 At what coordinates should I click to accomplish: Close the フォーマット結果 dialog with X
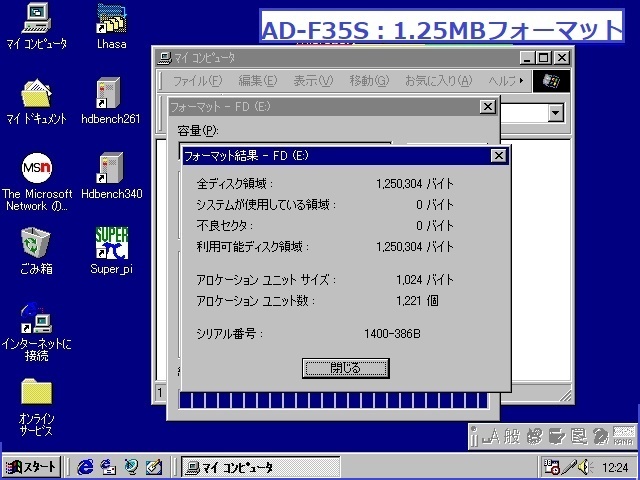click(x=498, y=156)
